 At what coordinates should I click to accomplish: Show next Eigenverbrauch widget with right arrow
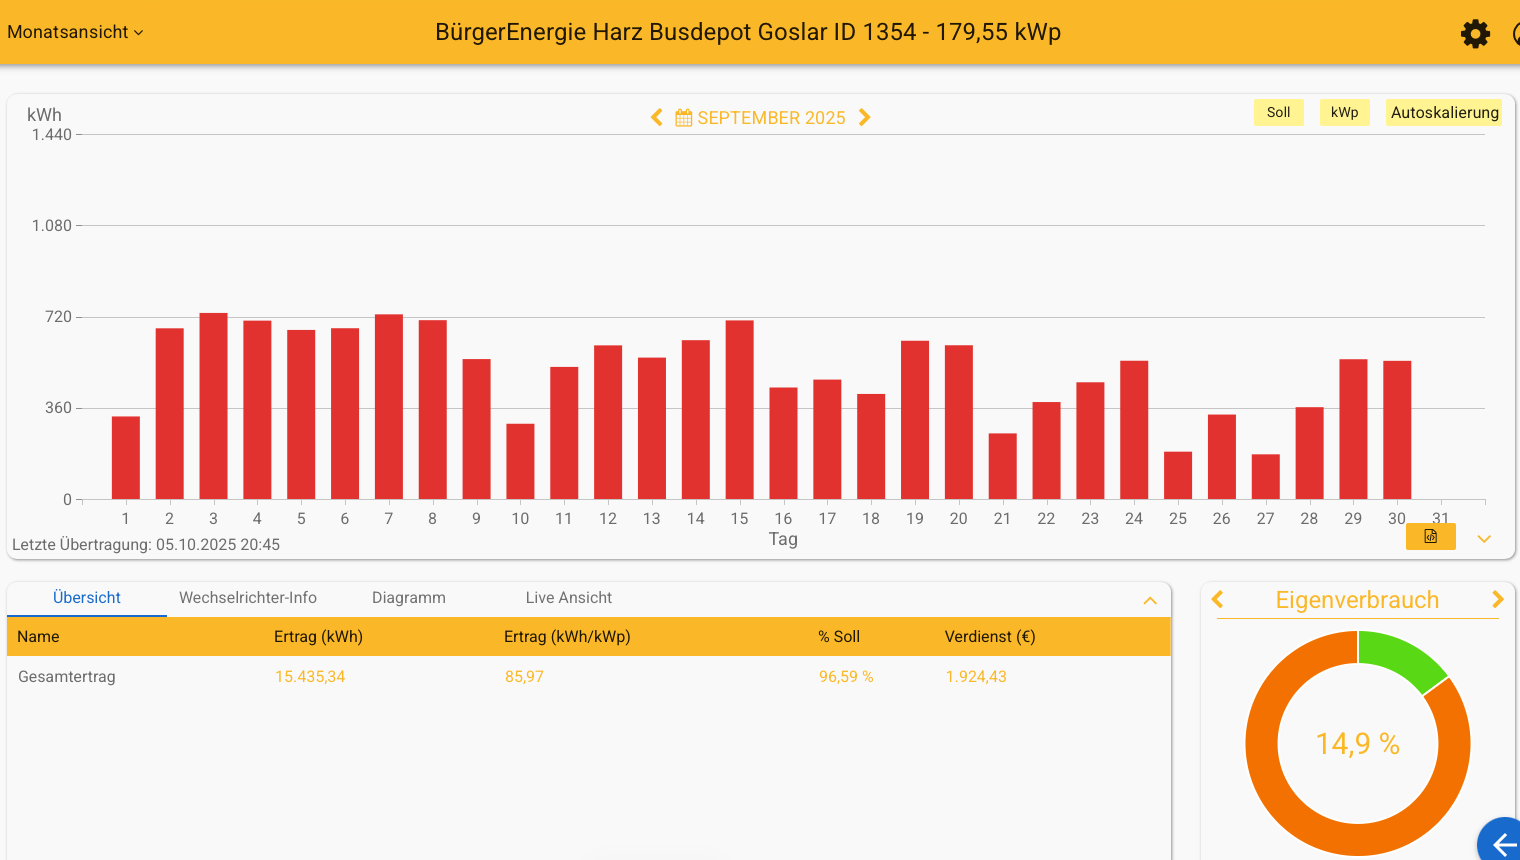1497,600
